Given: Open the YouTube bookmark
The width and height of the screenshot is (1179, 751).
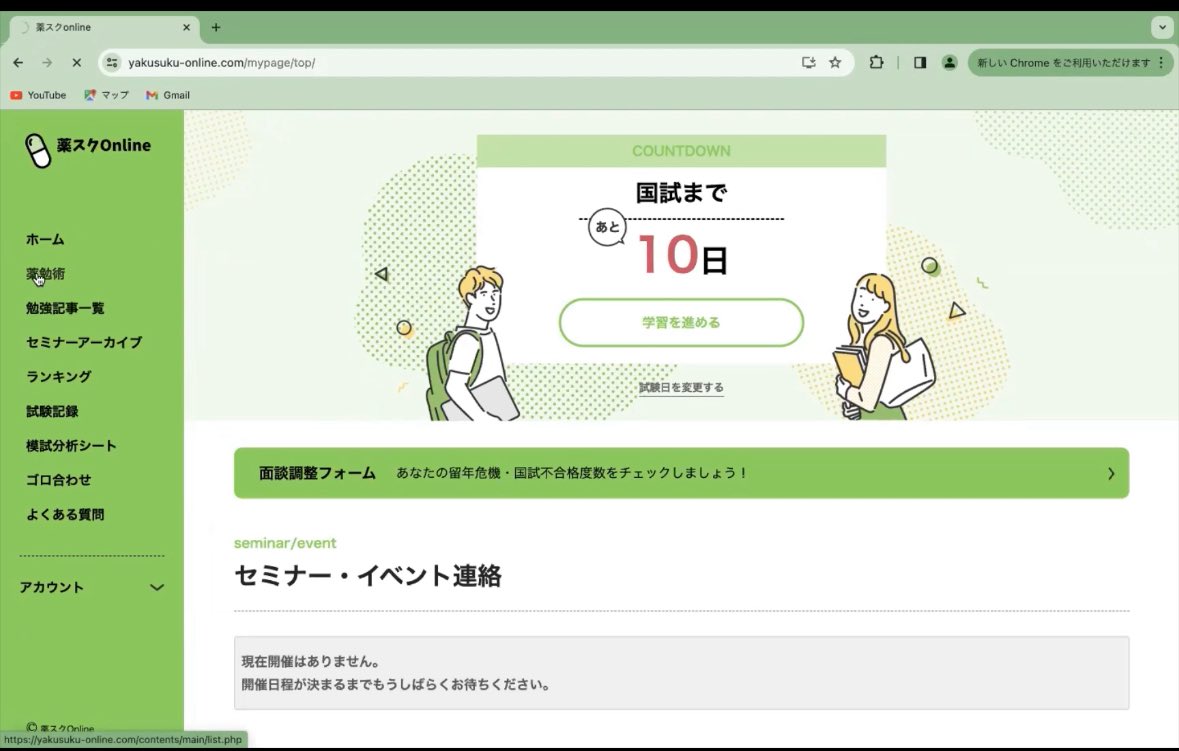Looking at the screenshot, I should (38, 95).
